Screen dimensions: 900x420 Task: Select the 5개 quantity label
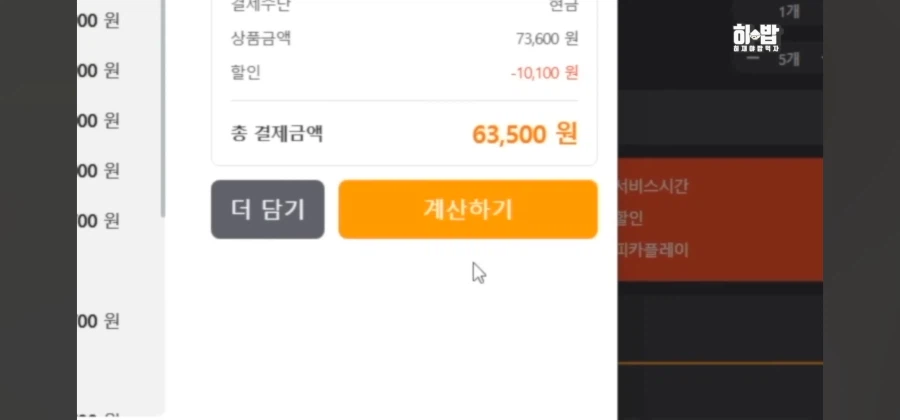point(789,59)
